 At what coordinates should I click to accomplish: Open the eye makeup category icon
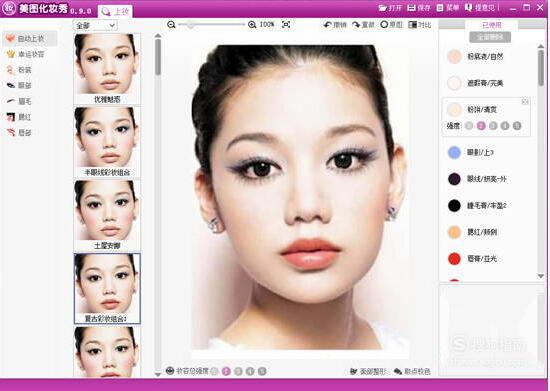tap(11, 85)
